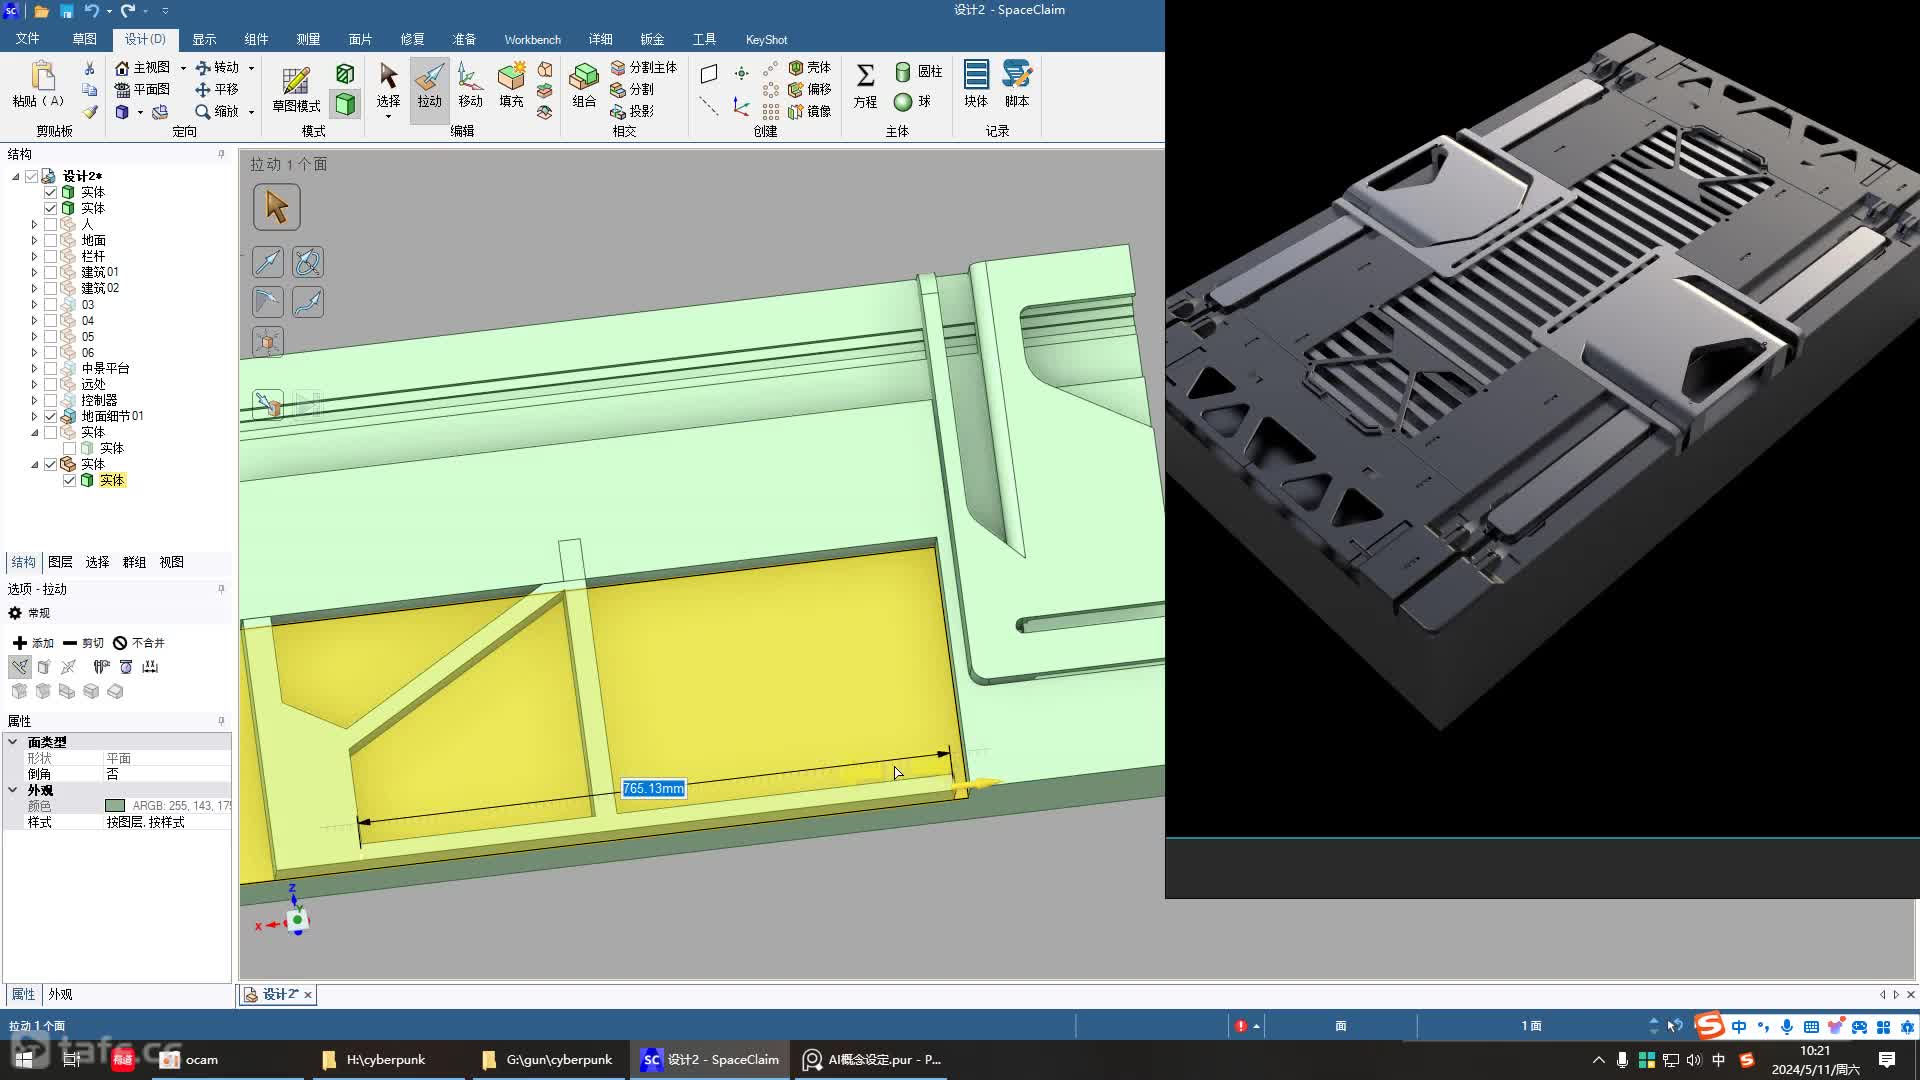Click the 剪切 (Cut) option

[x=83, y=643]
